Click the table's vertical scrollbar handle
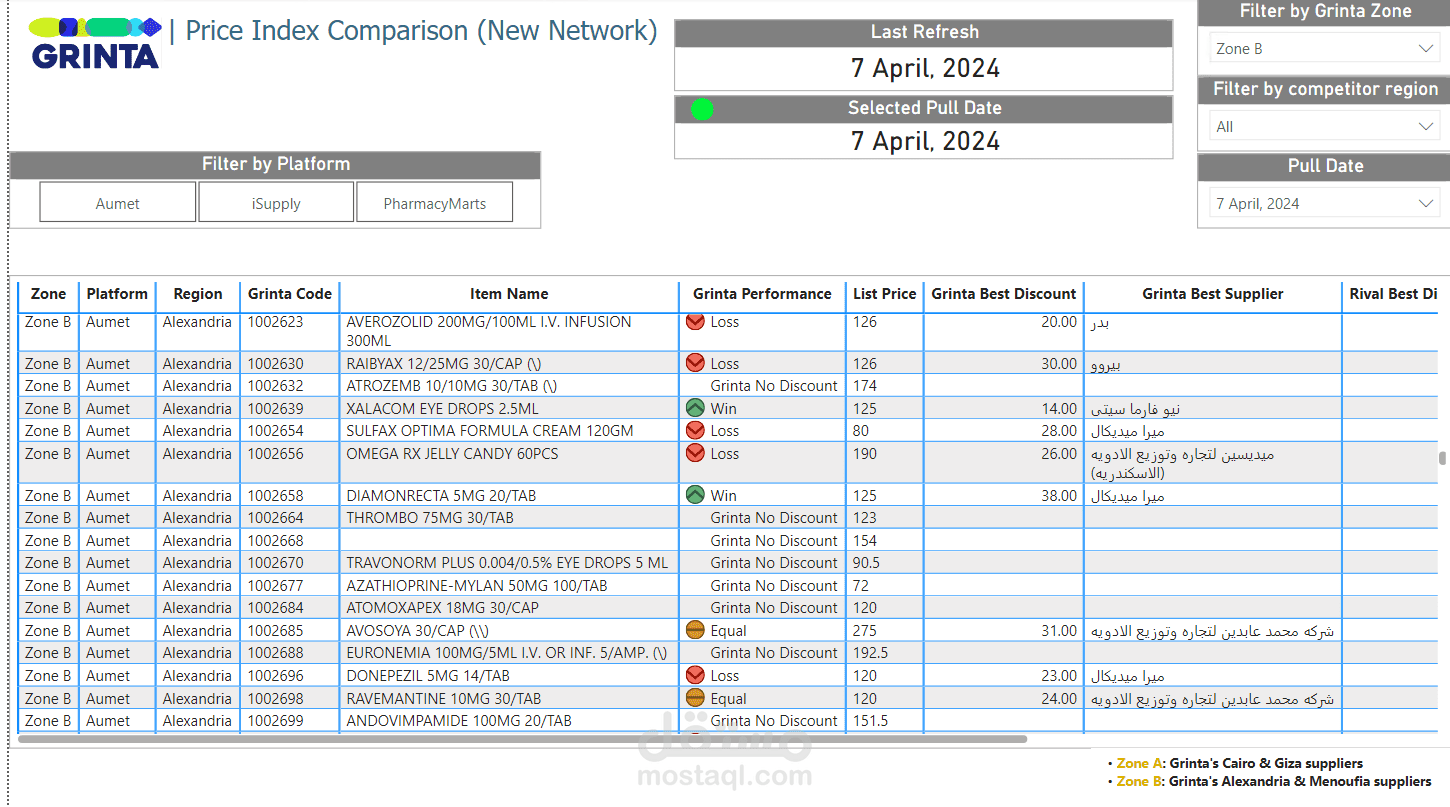The width and height of the screenshot is (1450, 807). (1442, 458)
